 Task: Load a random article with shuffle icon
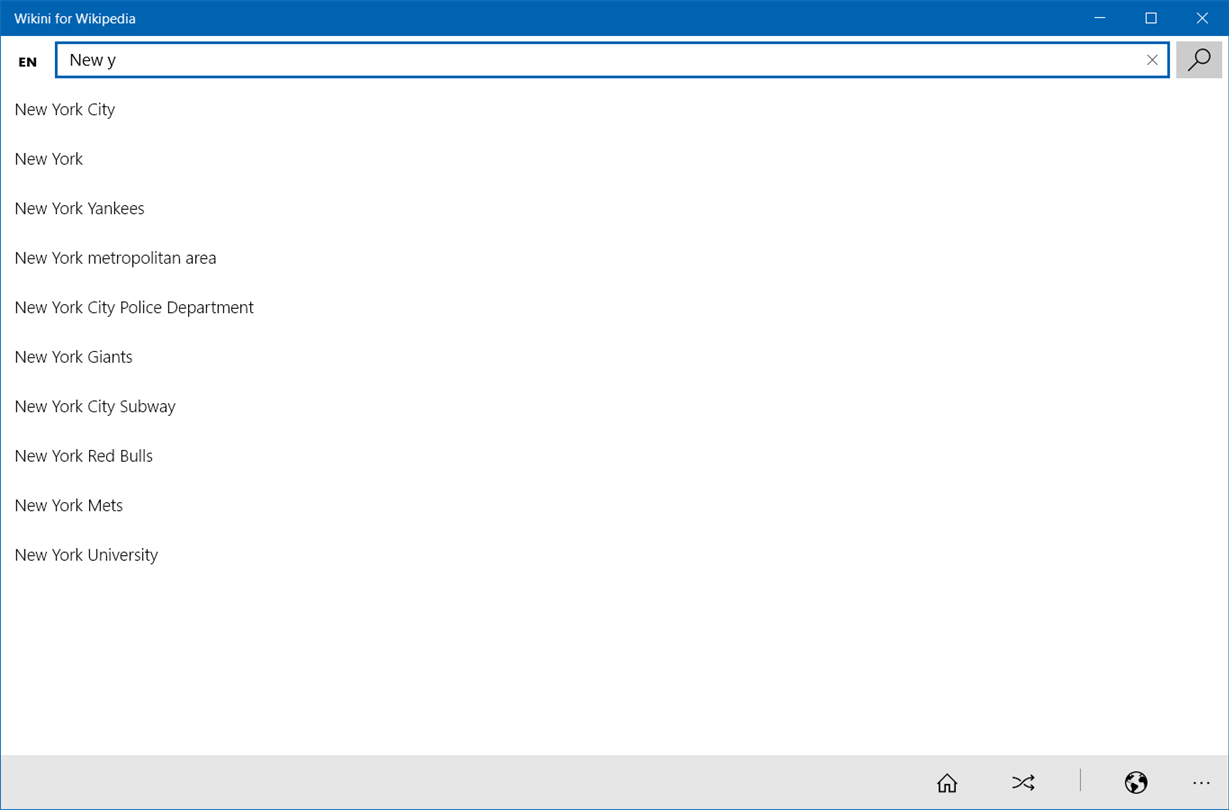point(1023,782)
